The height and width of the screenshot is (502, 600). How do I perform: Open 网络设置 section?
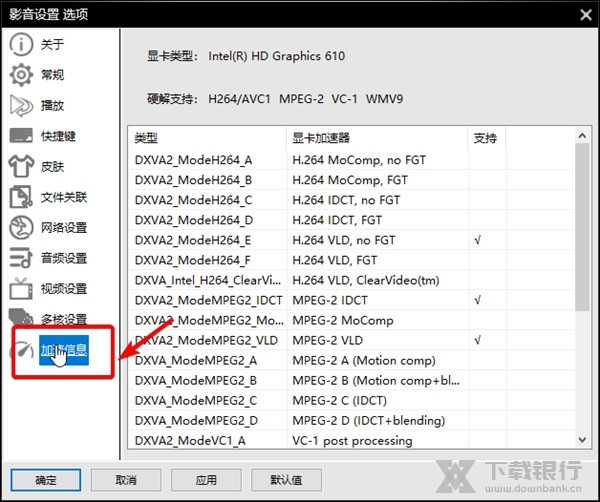tap(64, 228)
